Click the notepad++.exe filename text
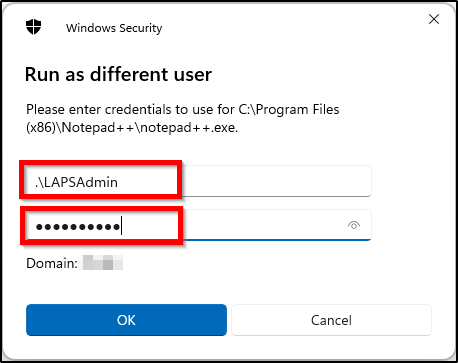458x363 pixels. pyautogui.click(x=188, y=128)
